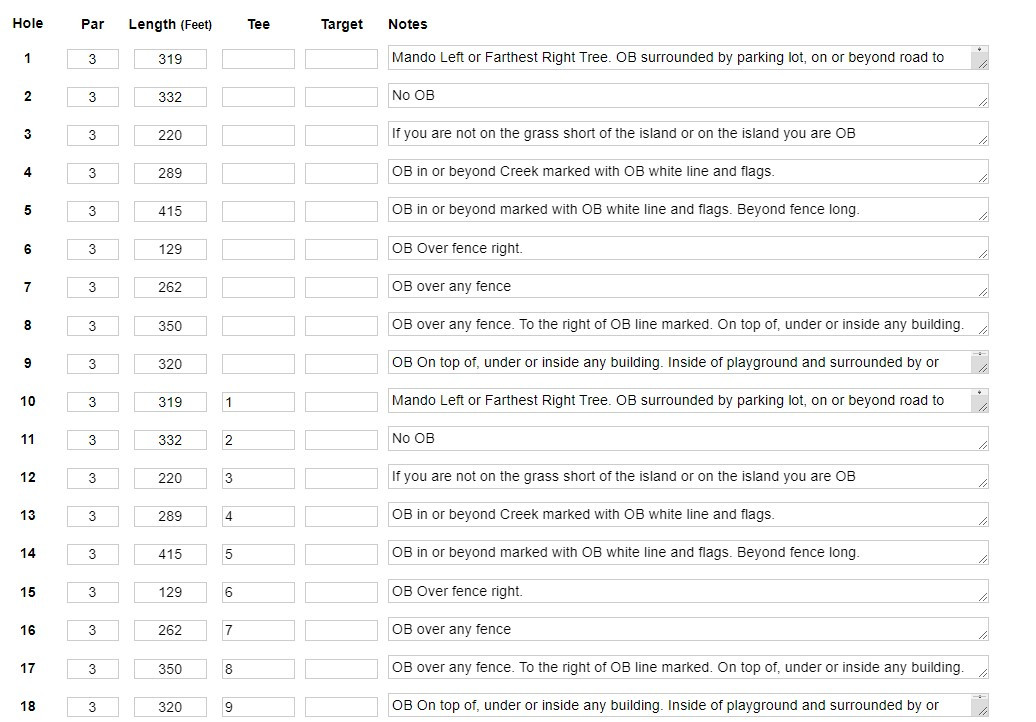
Task: Click the resize grip on hole 7 Notes
Action: 982,292
